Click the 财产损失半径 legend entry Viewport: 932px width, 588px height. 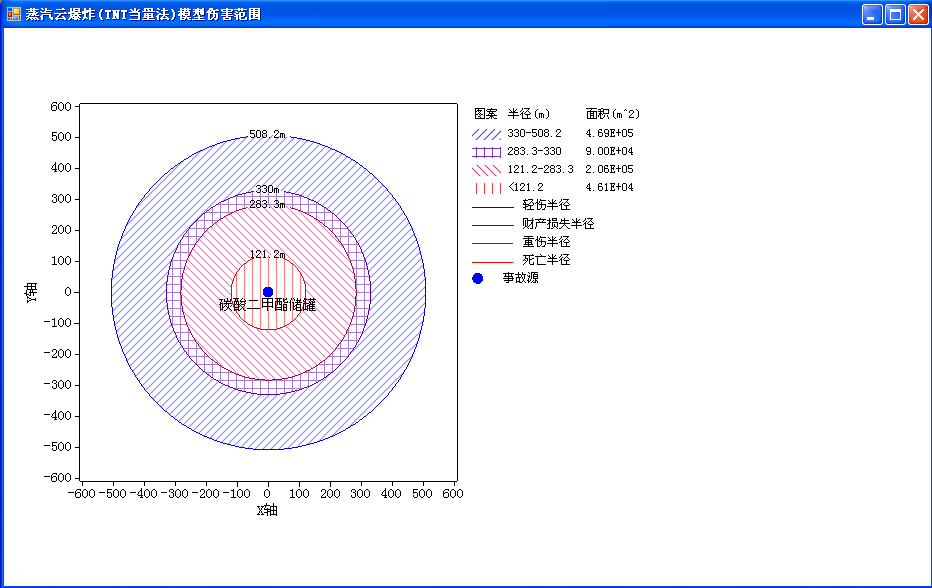point(558,224)
